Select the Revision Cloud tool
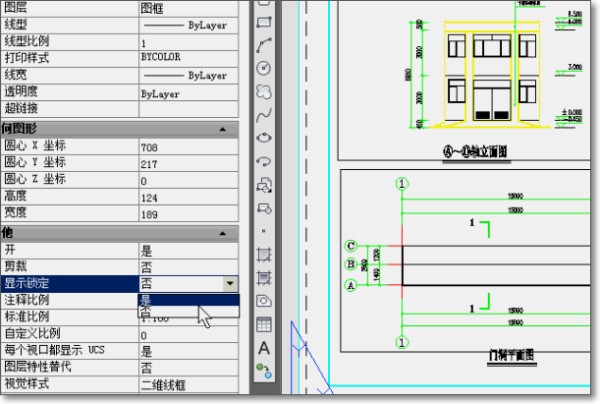The width and height of the screenshot is (600, 404). [264, 91]
